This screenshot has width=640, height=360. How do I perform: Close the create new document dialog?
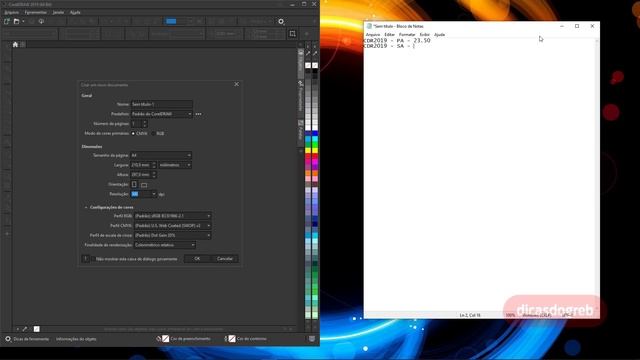coord(237,84)
